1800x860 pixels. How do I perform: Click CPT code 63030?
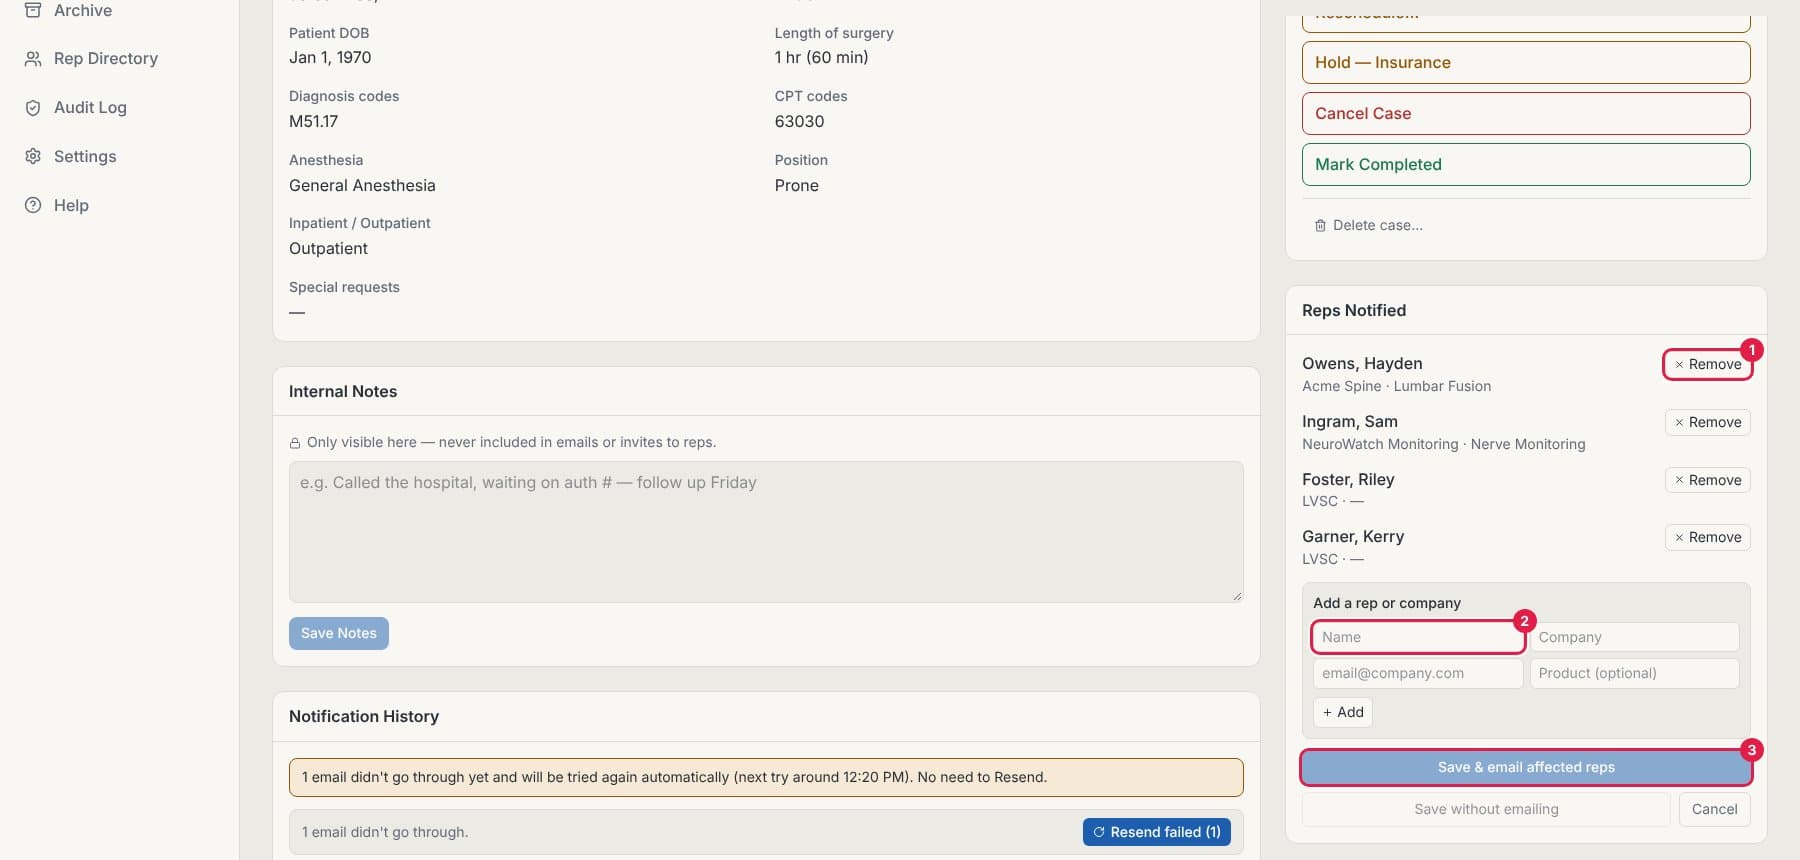click(800, 122)
